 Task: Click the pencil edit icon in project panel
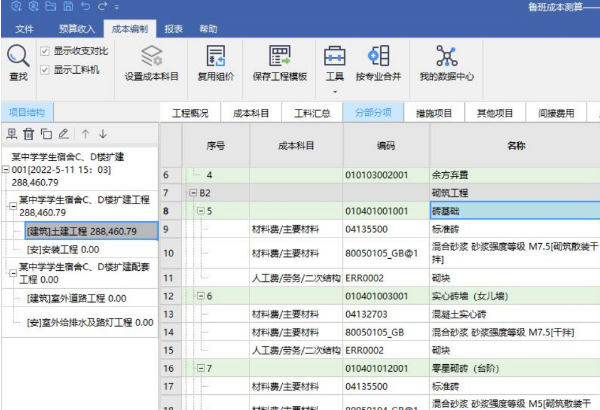(x=64, y=134)
